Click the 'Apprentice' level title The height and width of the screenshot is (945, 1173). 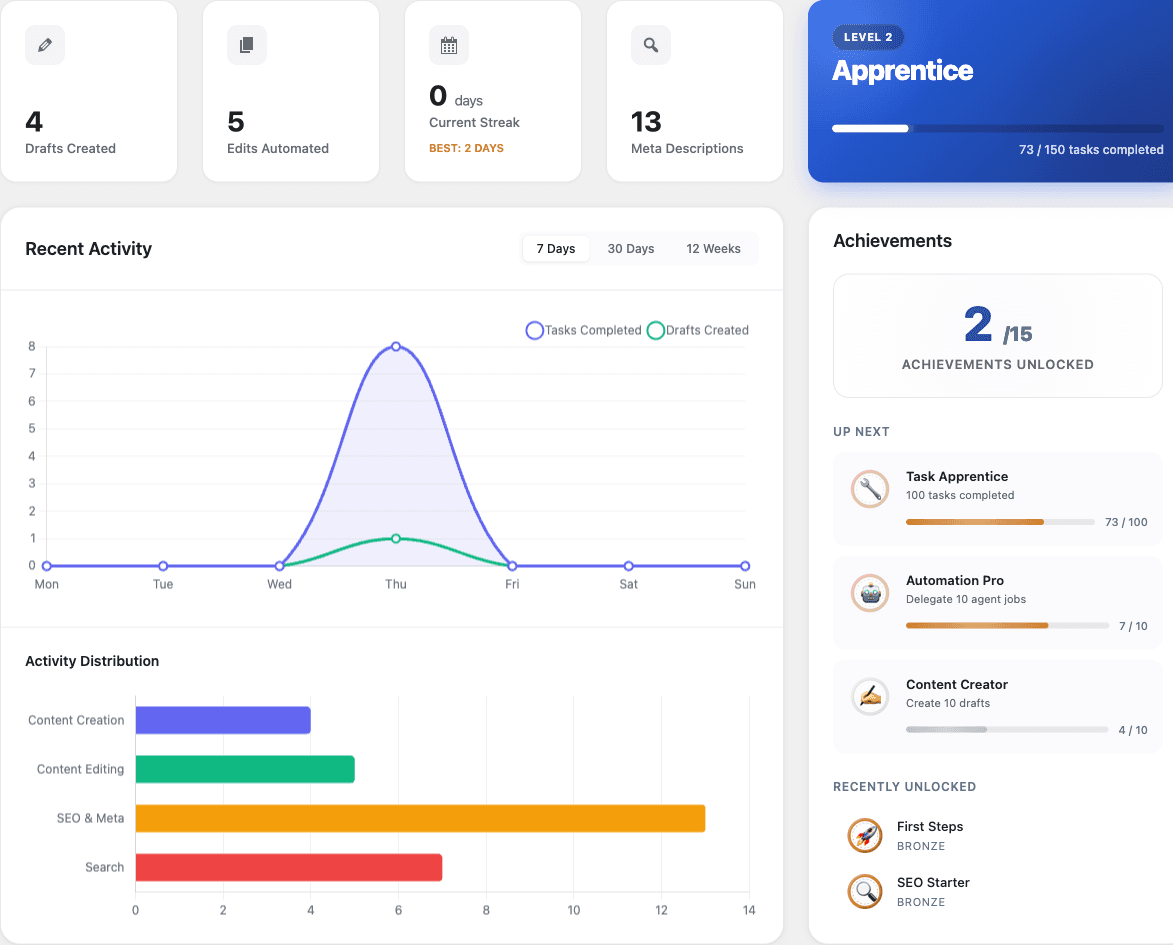(x=903, y=70)
